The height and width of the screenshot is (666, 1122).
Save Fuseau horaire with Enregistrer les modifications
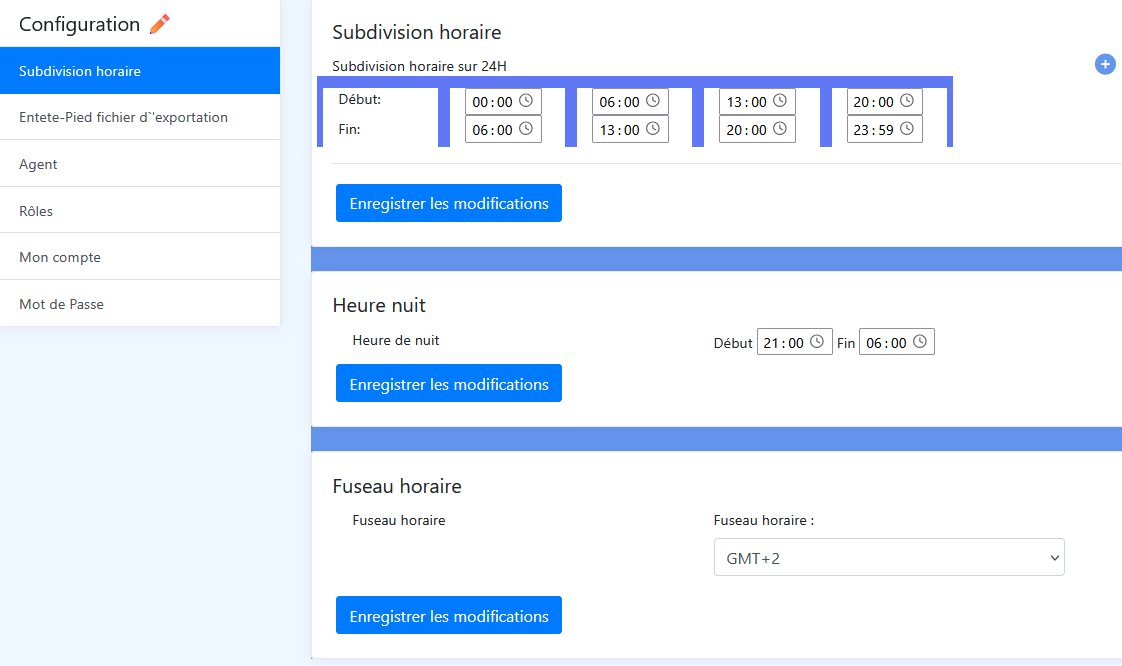coord(449,615)
